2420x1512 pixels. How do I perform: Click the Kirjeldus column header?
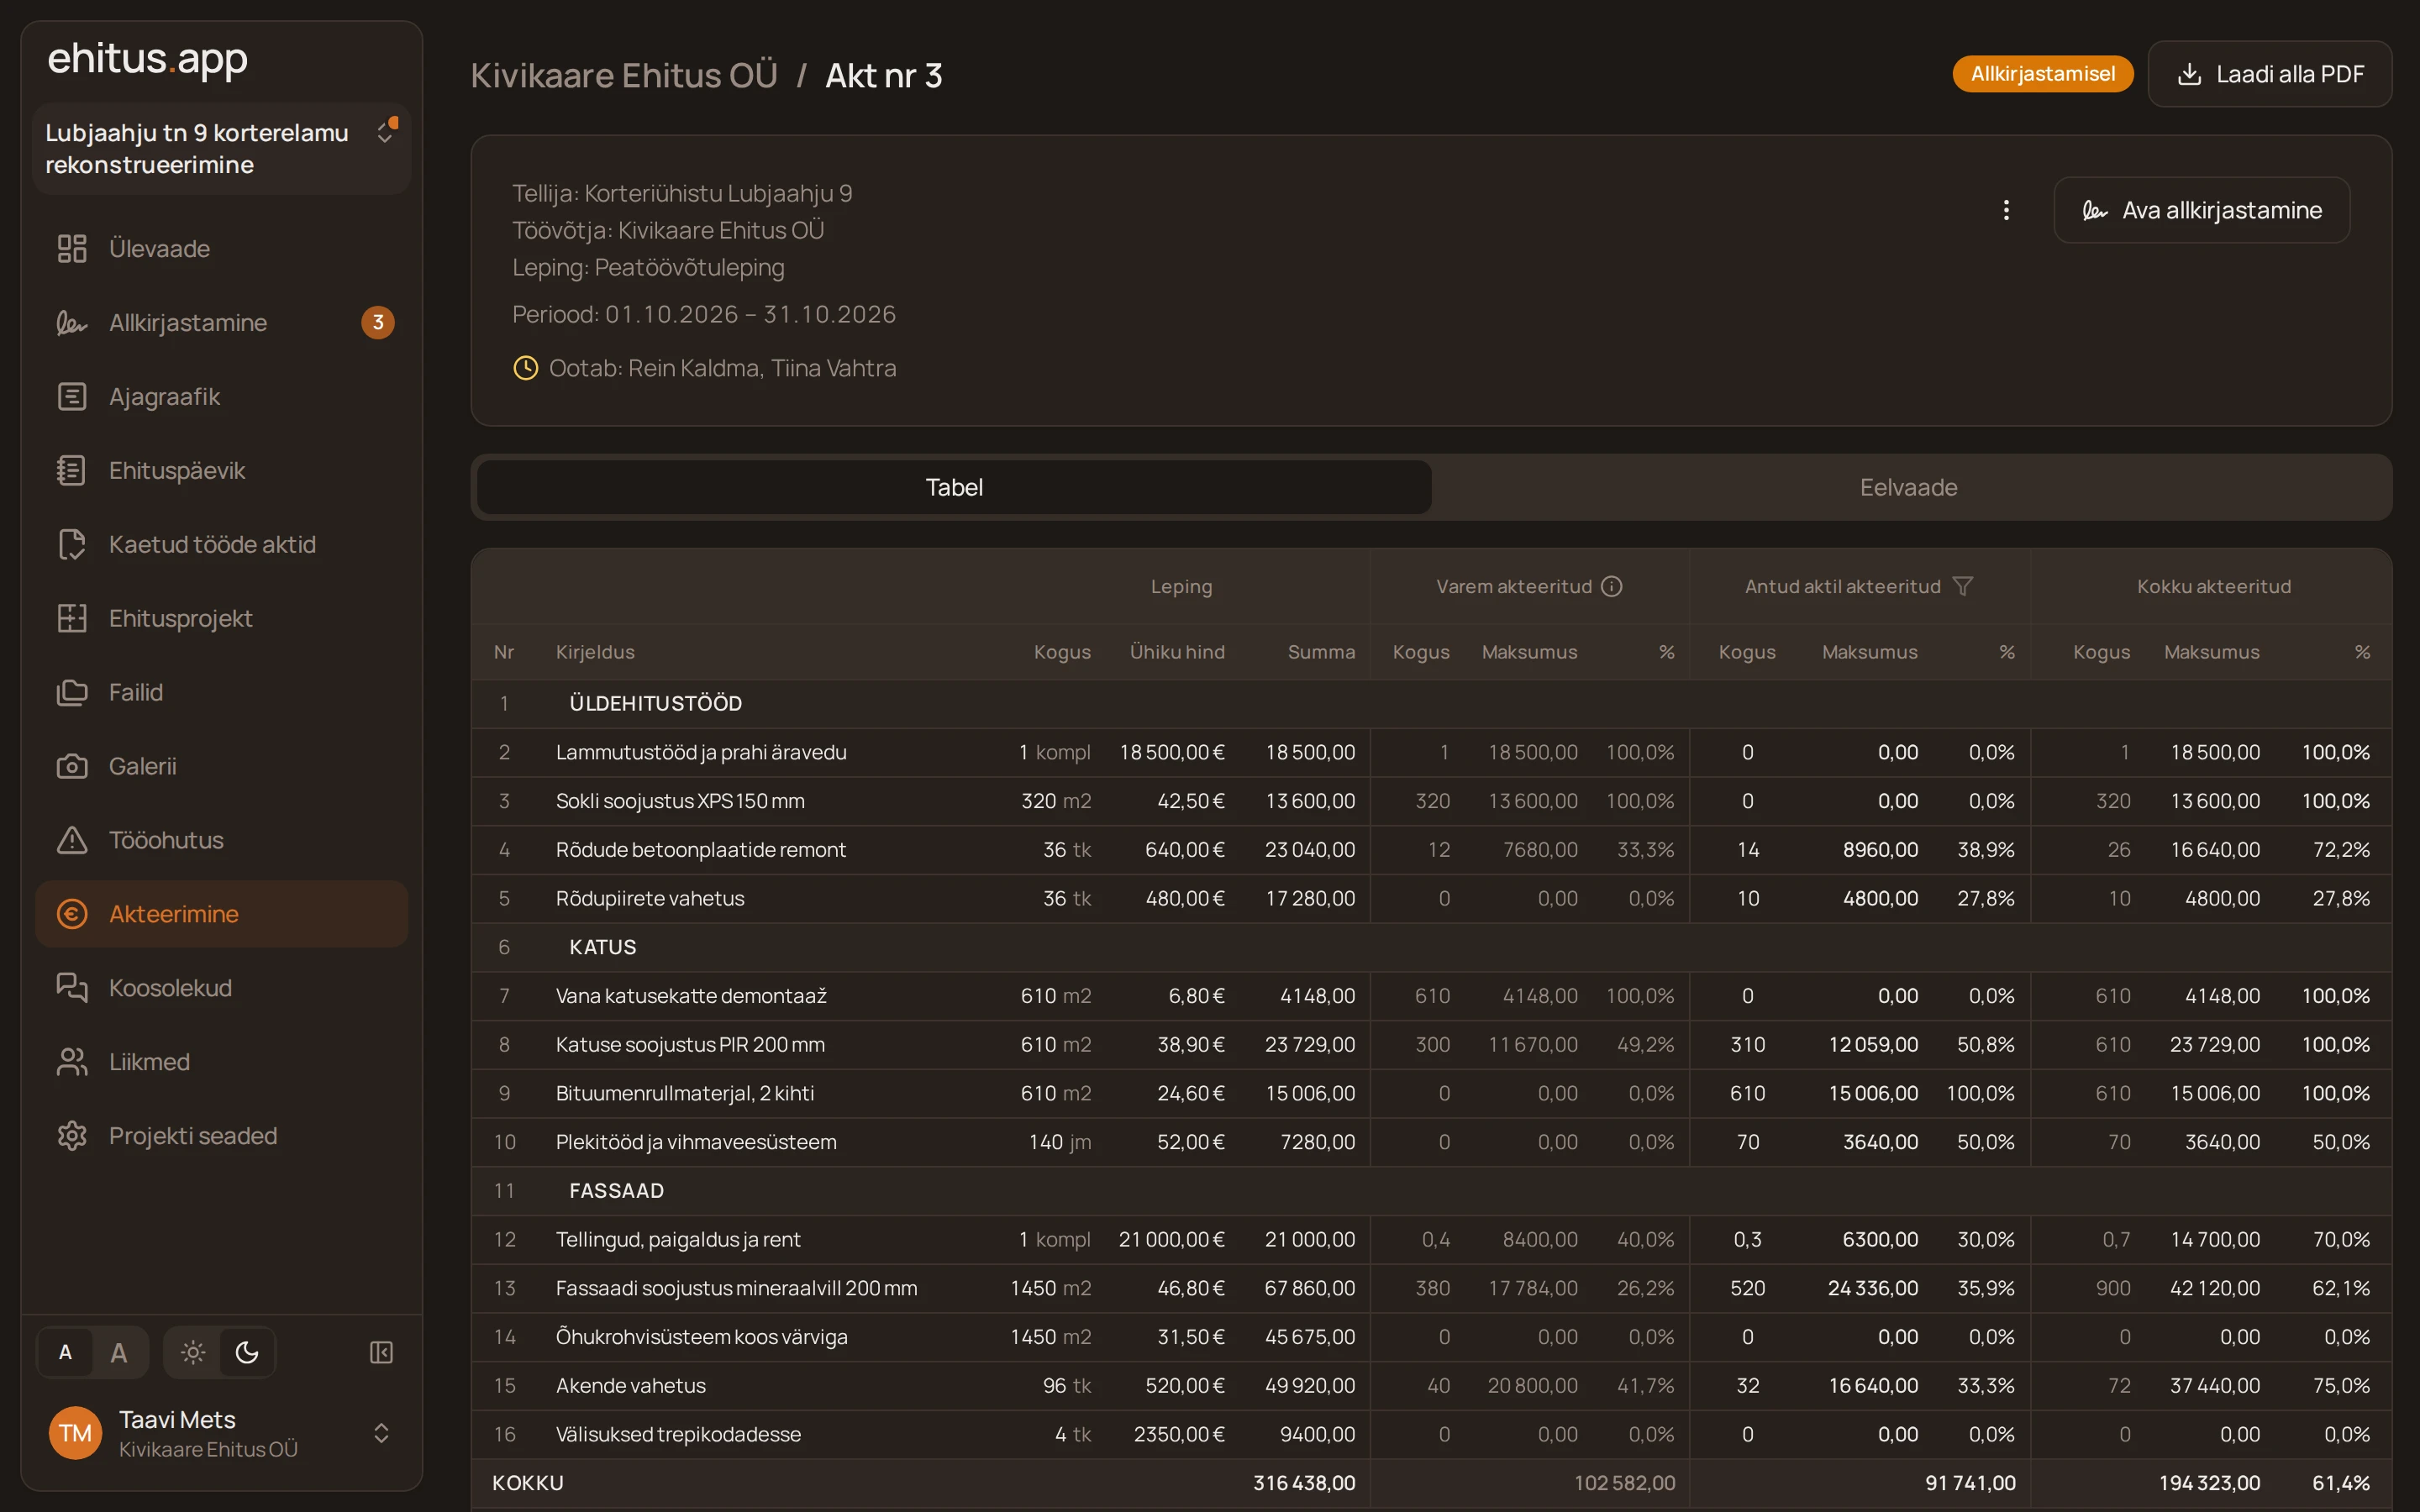pyautogui.click(x=595, y=652)
